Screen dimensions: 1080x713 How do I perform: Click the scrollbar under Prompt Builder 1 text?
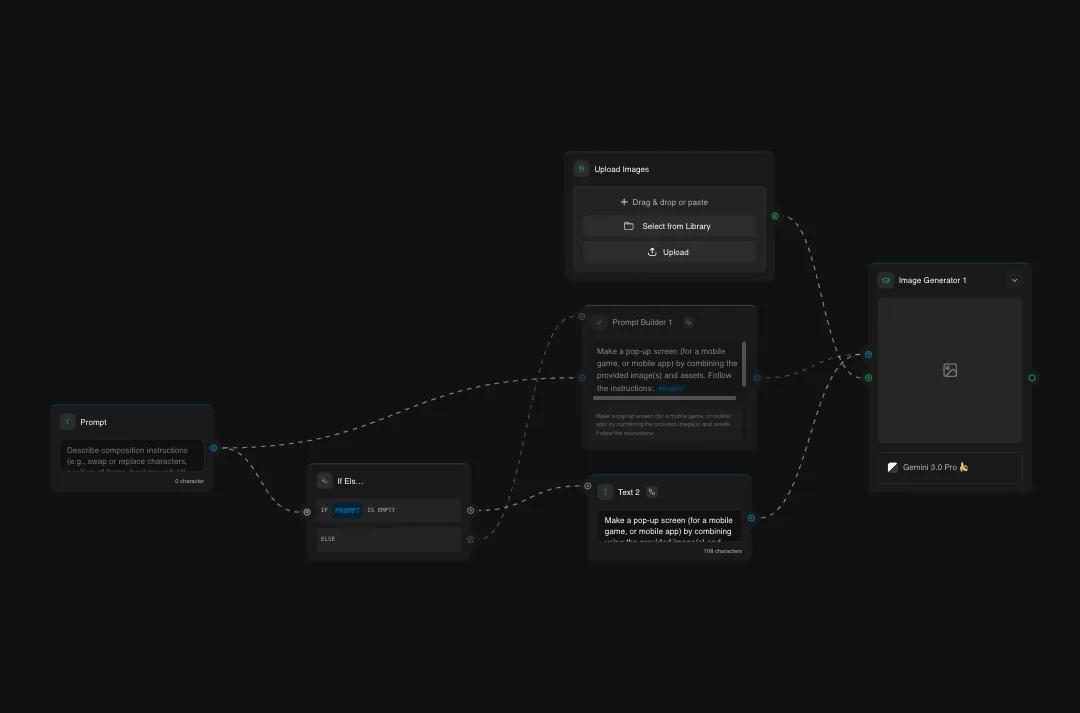pos(664,398)
